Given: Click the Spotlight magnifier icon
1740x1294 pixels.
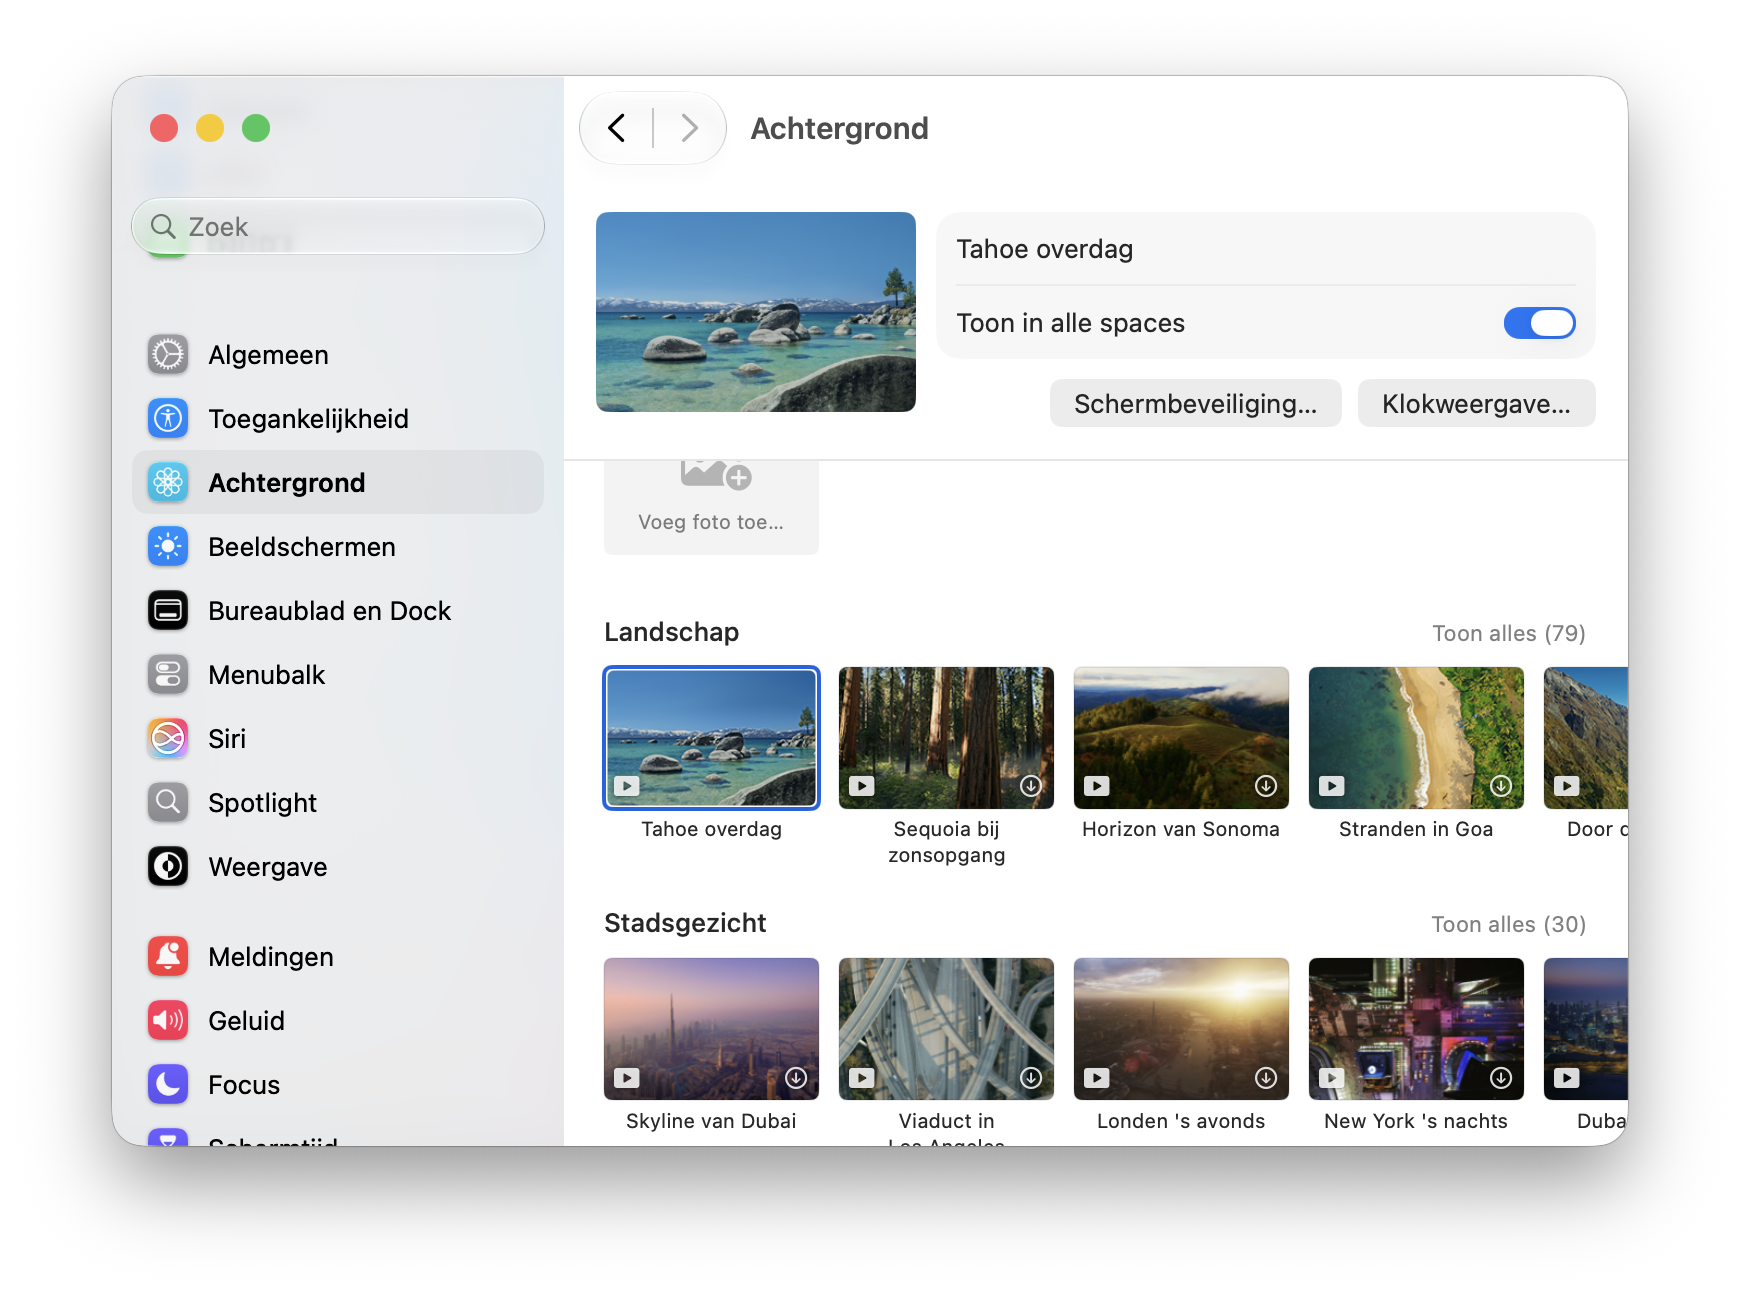Looking at the screenshot, I should point(168,803).
